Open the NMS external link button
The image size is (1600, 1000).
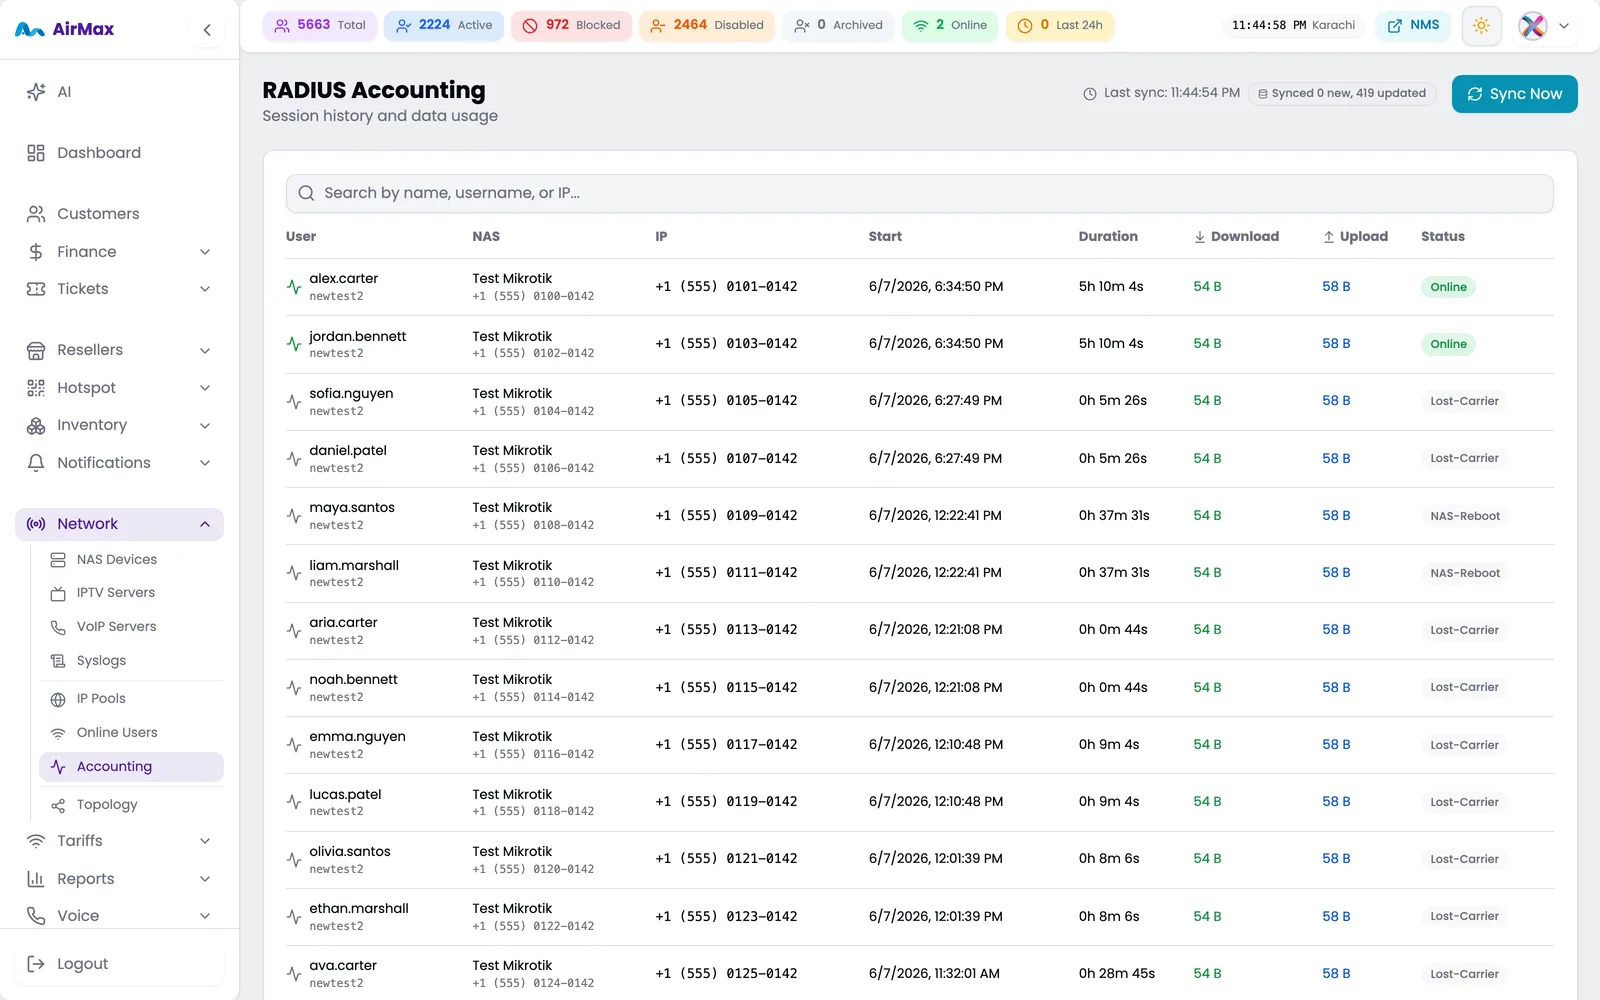tap(1413, 25)
